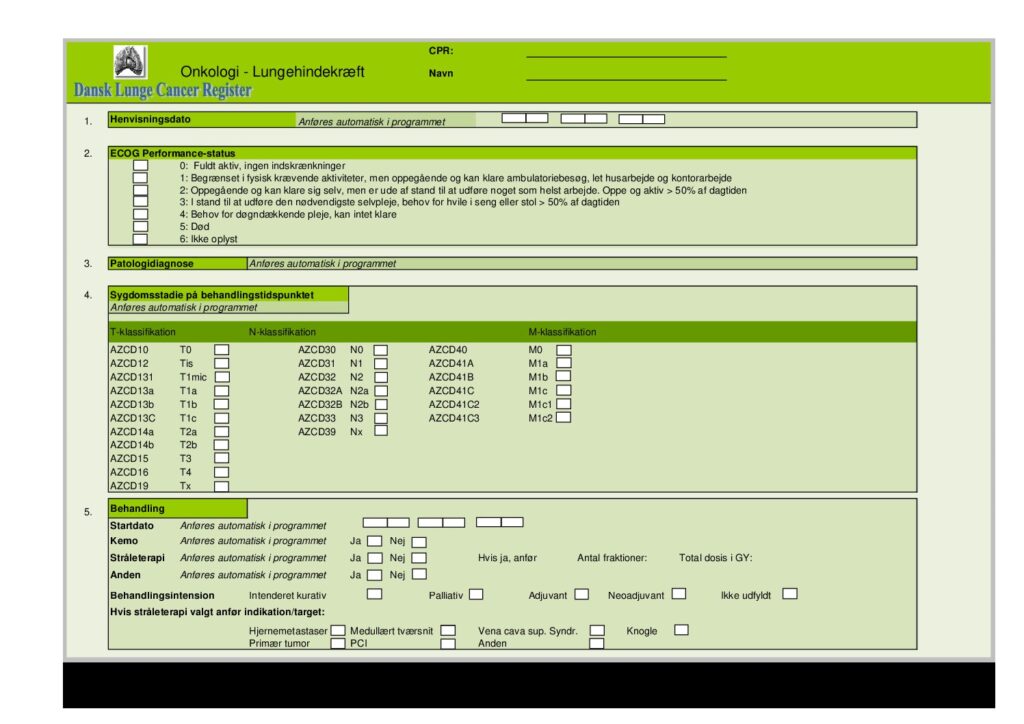Tick the Palliativ checkbox

coord(476,595)
